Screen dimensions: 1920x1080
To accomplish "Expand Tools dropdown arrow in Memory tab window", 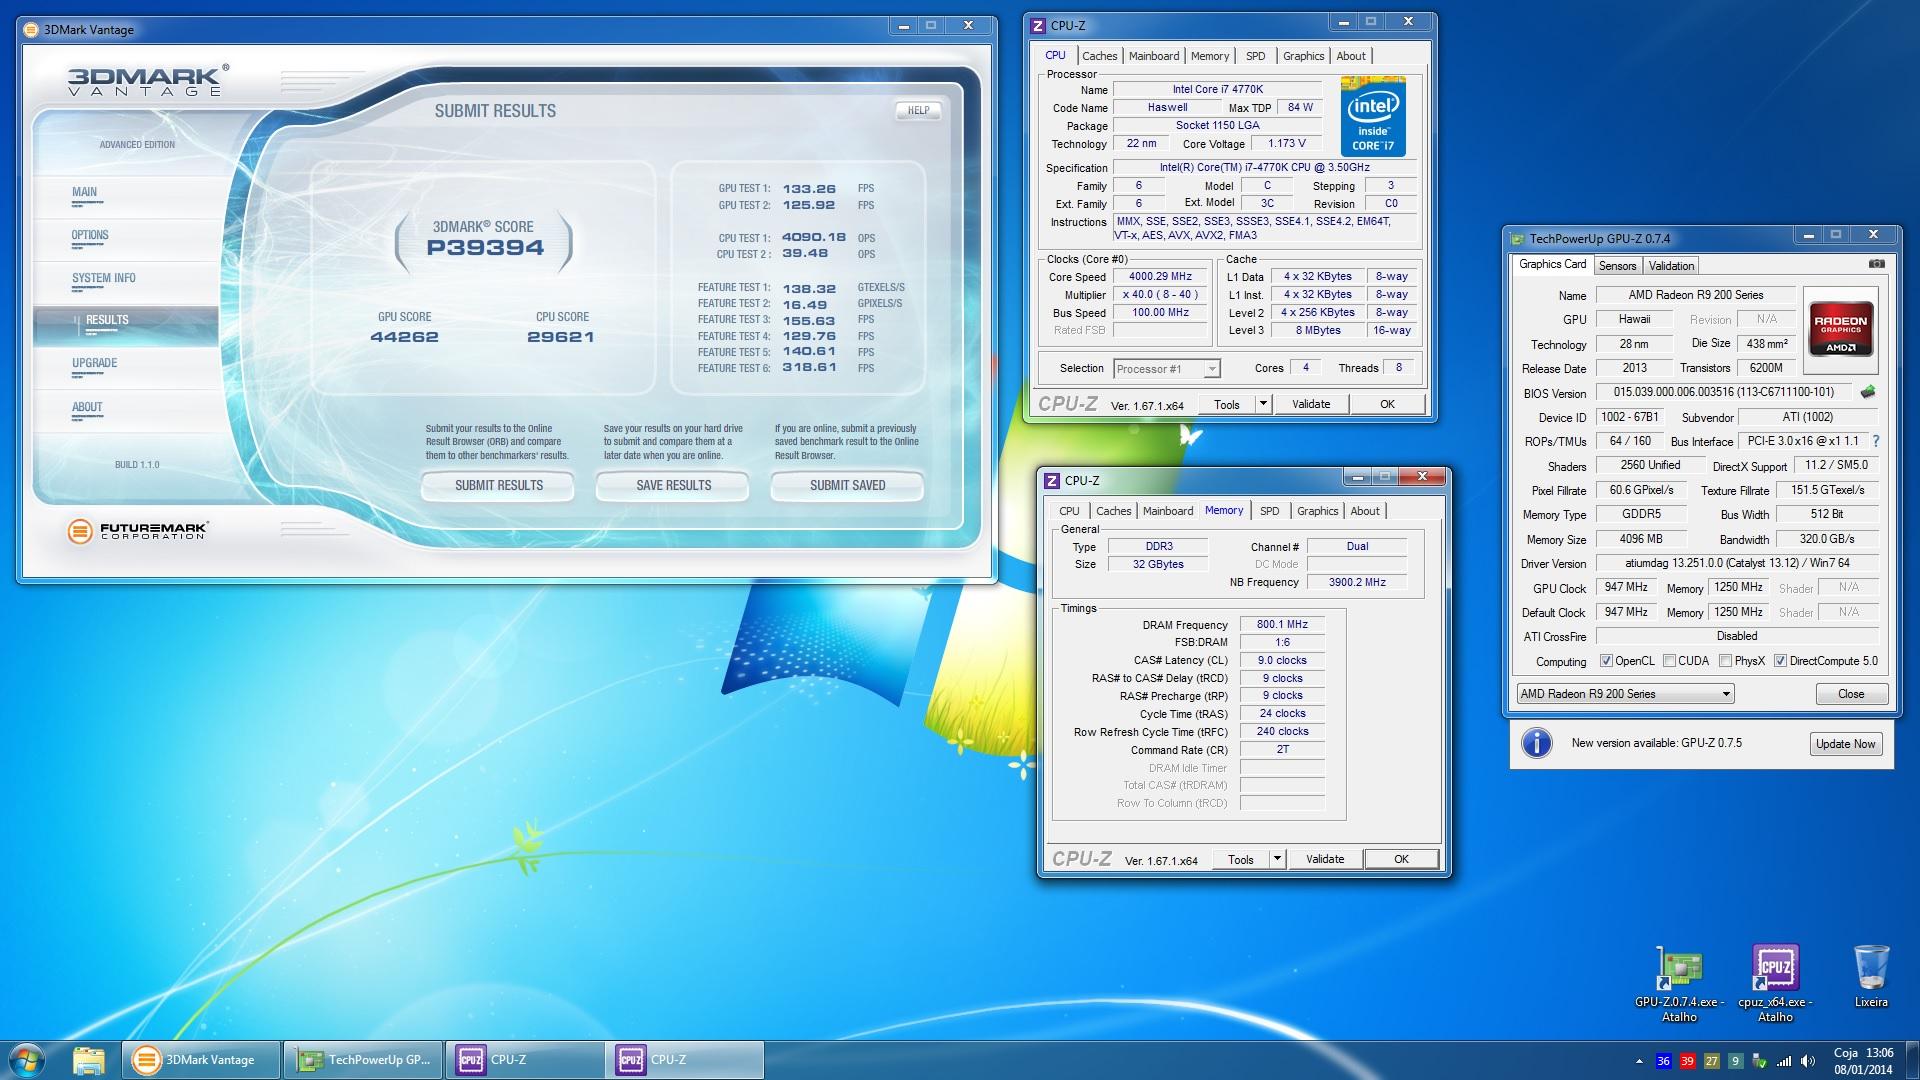I will pos(1277,859).
